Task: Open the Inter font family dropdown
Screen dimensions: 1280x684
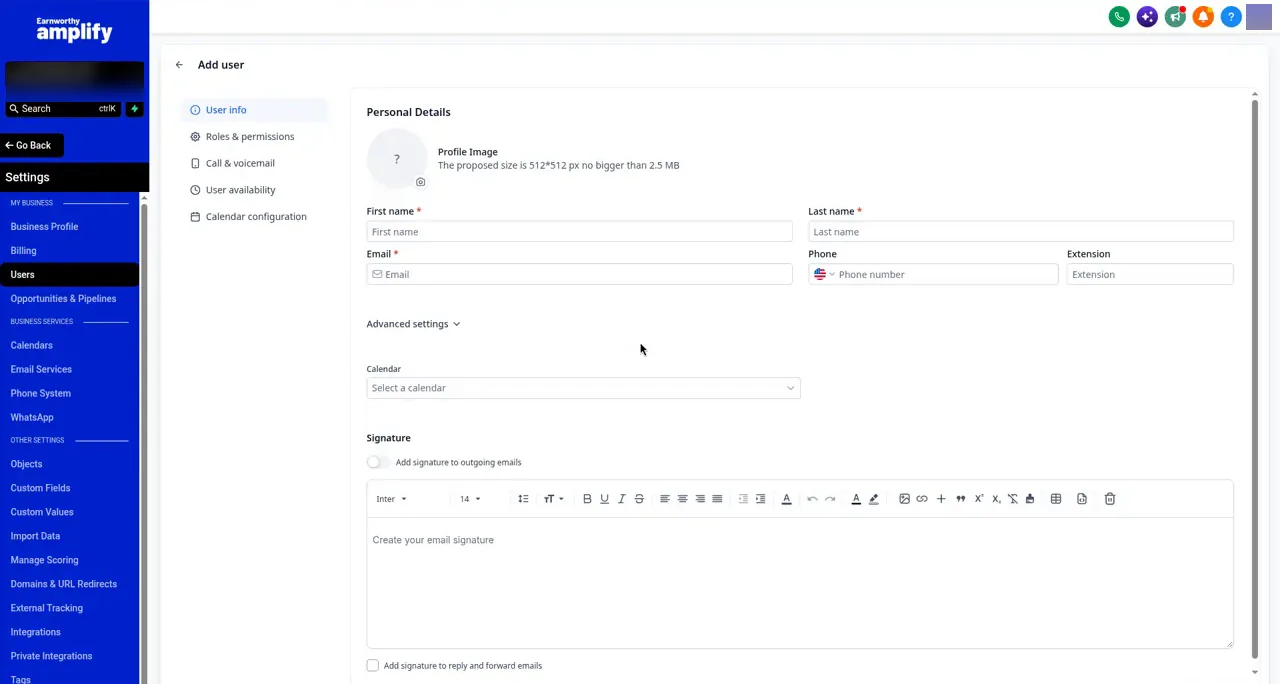Action: point(392,499)
